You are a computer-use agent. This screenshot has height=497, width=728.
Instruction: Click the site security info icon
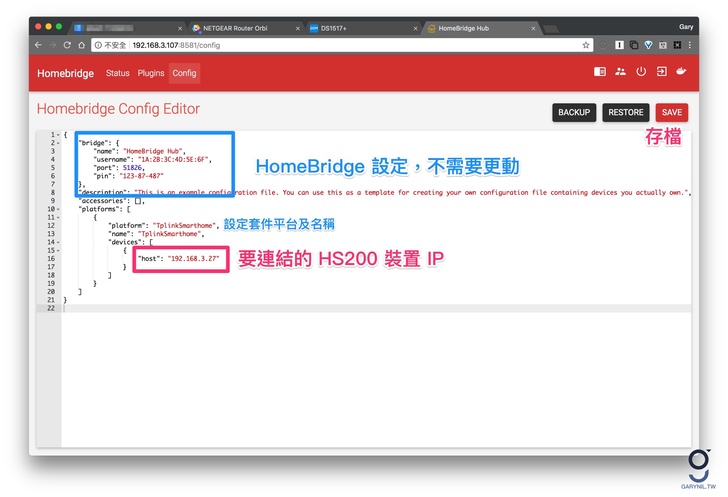[x=98, y=45]
